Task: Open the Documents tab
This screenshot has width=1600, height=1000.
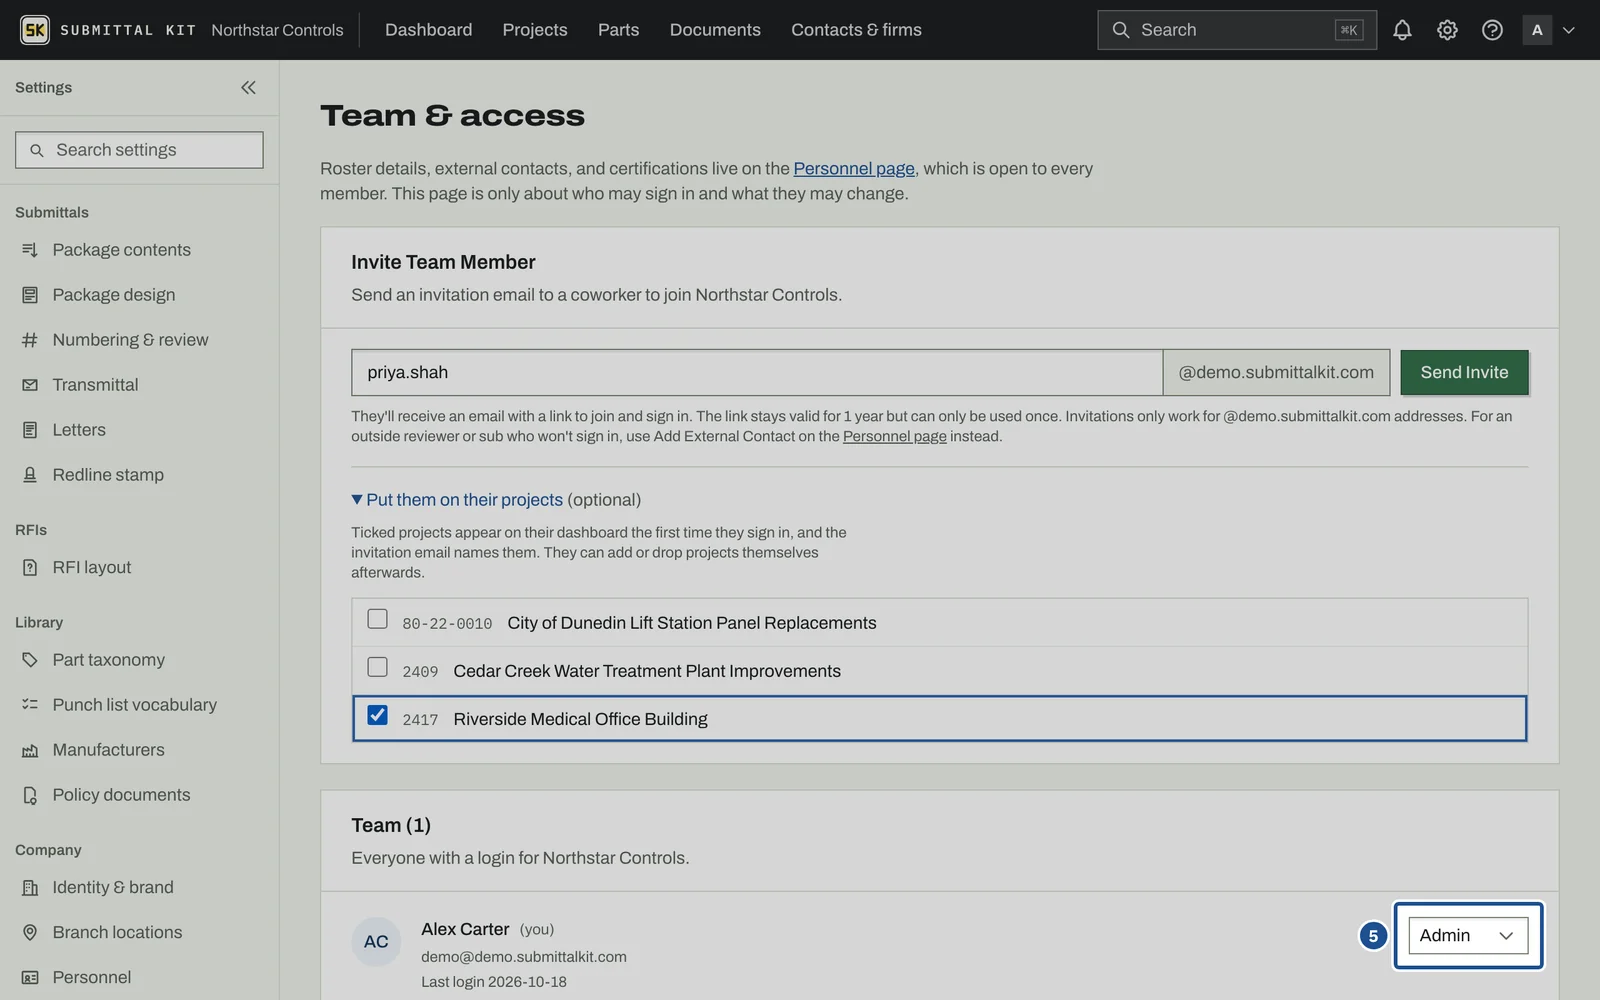Action: (x=715, y=30)
